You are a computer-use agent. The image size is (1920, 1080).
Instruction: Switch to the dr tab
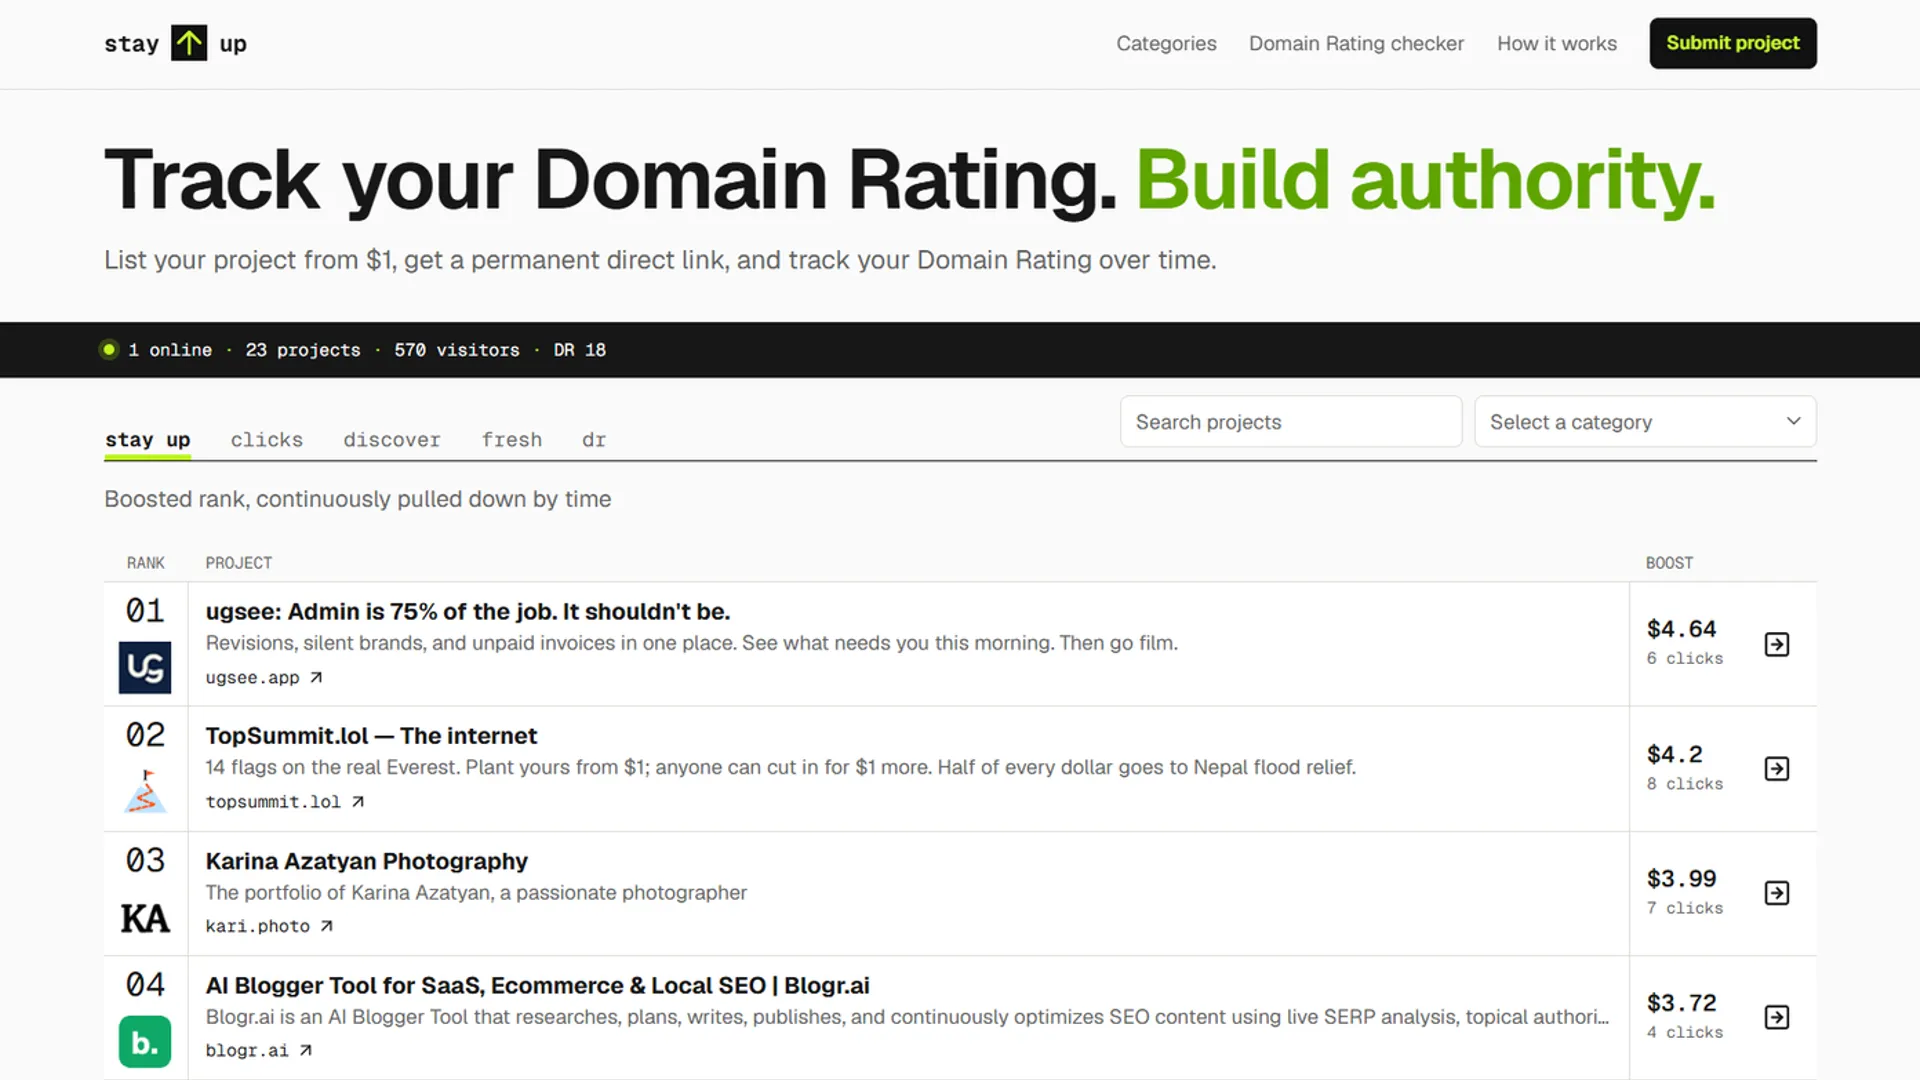point(594,440)
